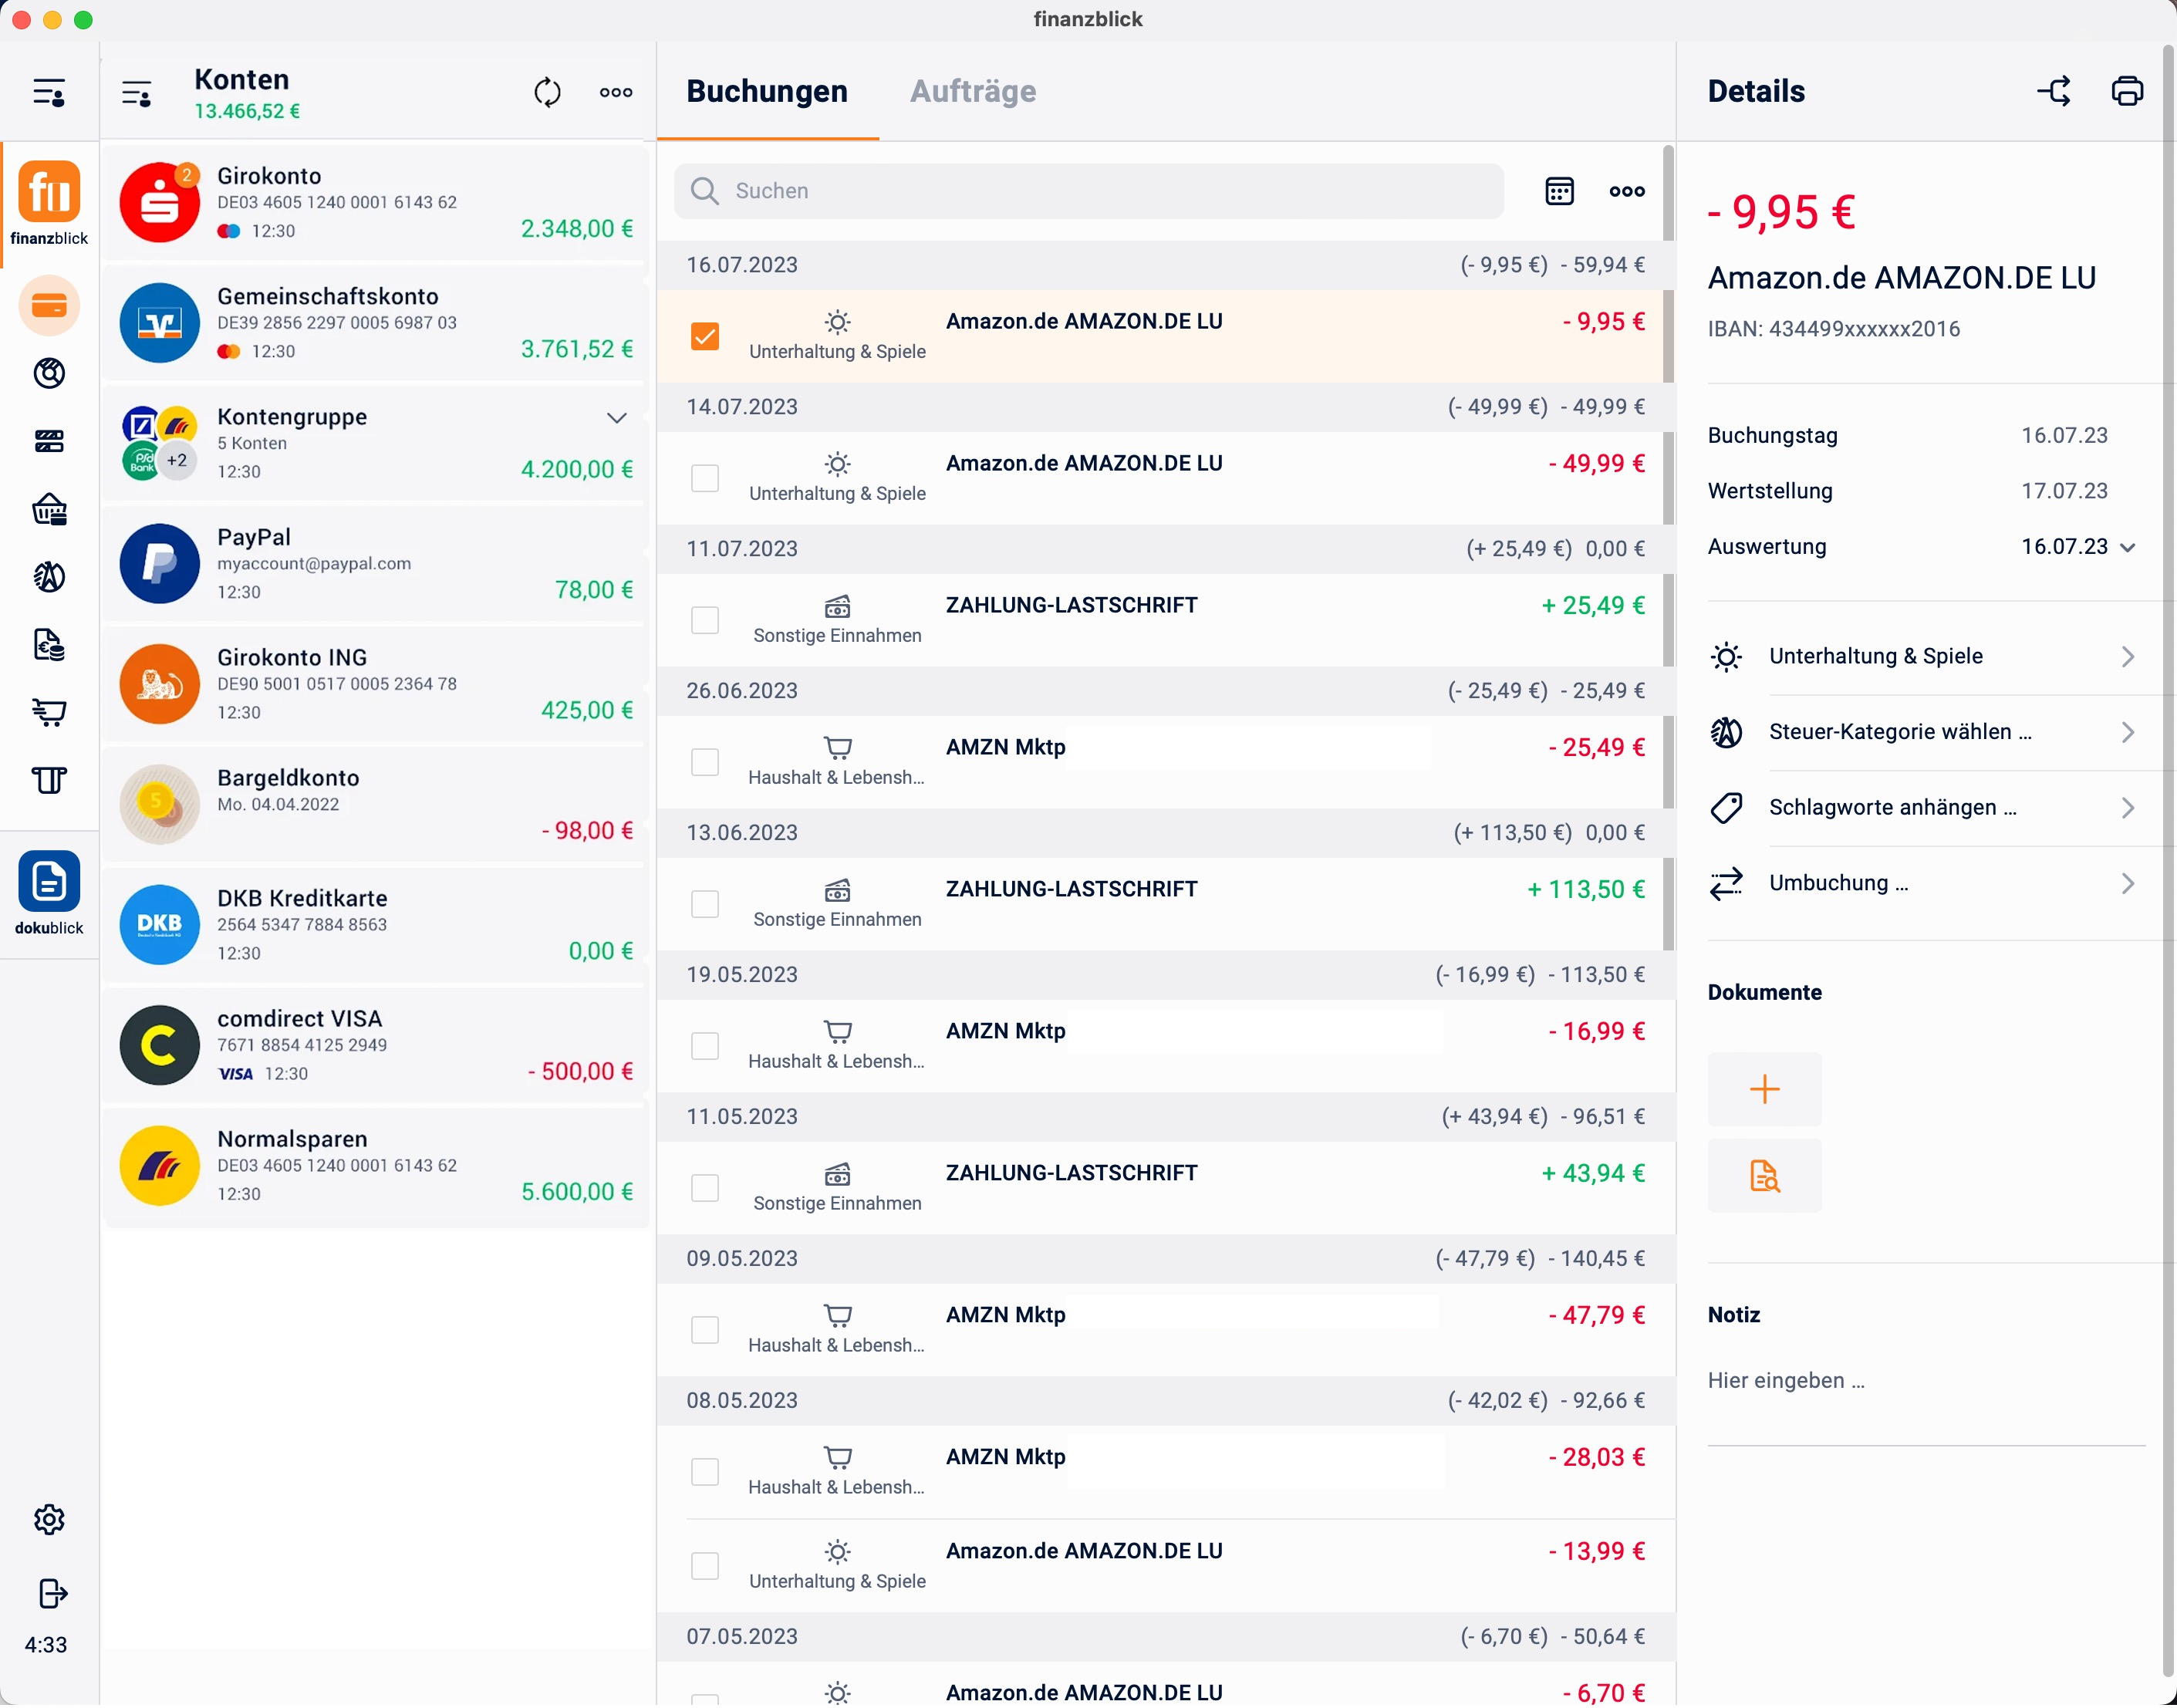
Task: Check the AMZN Mktp -25,49 € booking
Action: (x=705, y=763)
